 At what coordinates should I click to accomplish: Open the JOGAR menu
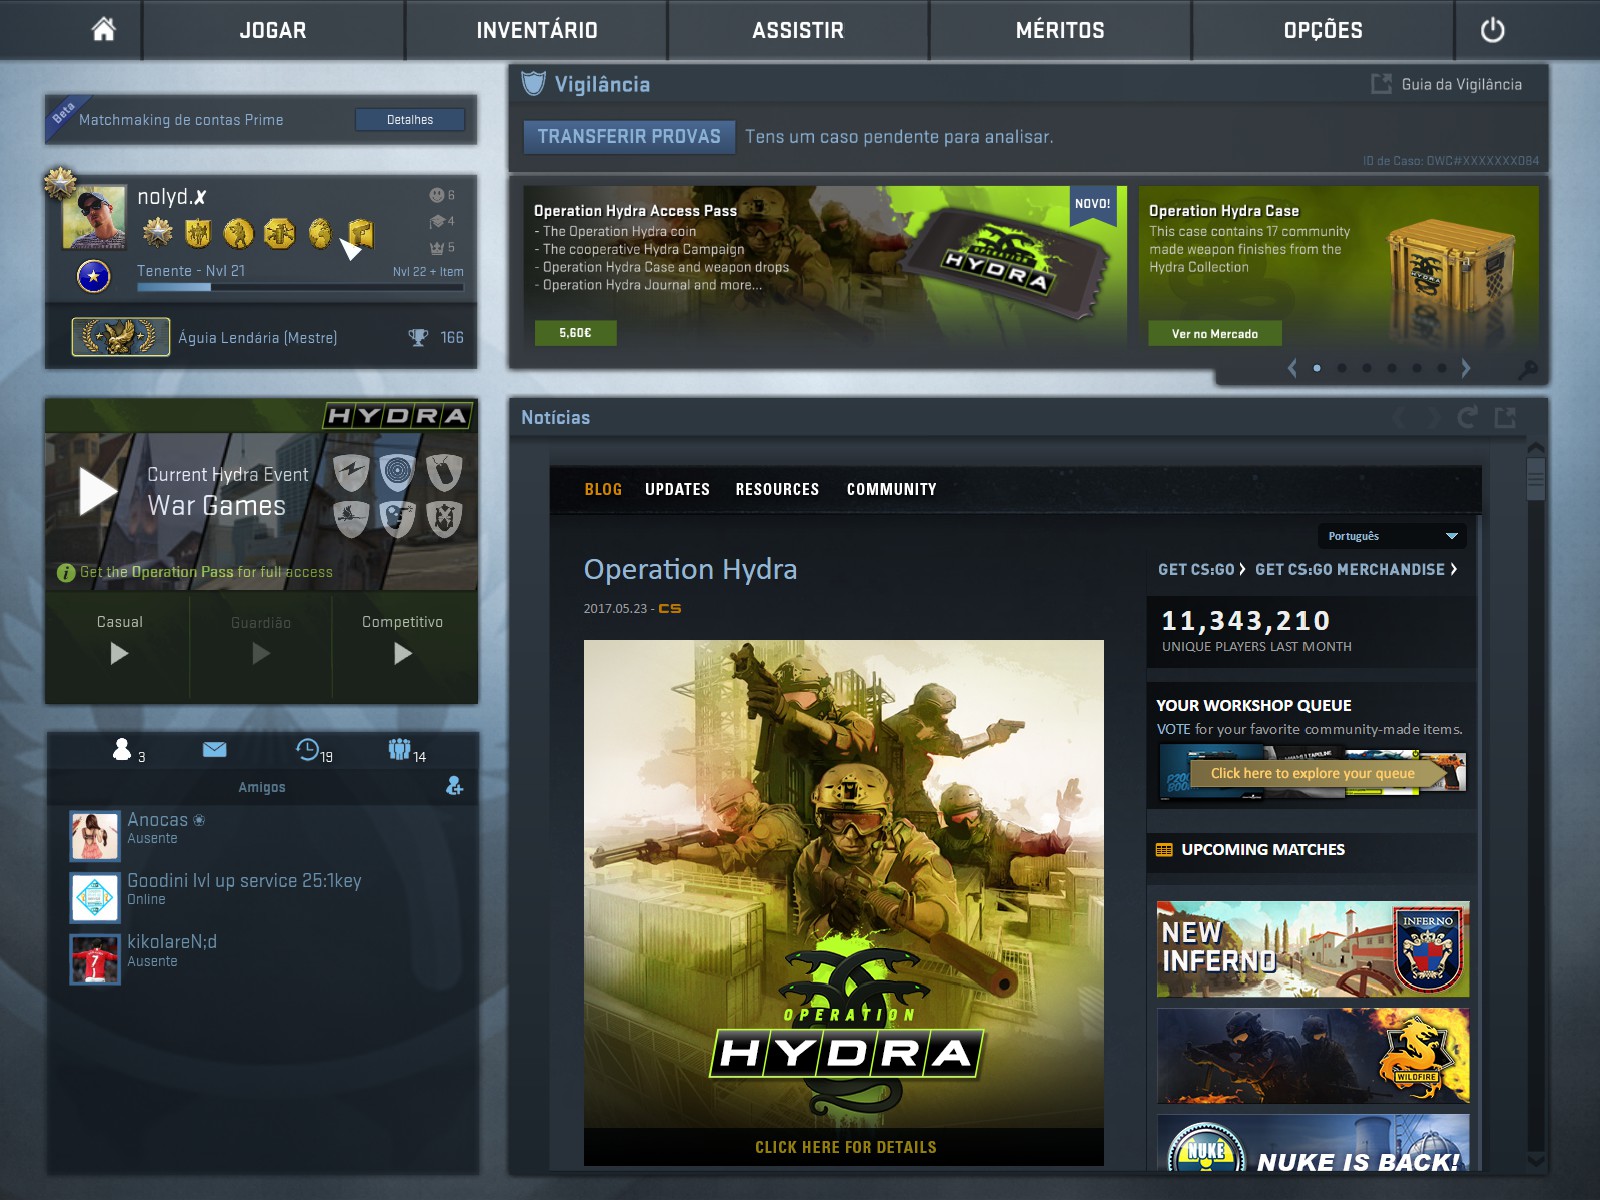click(x=273, y=30)
